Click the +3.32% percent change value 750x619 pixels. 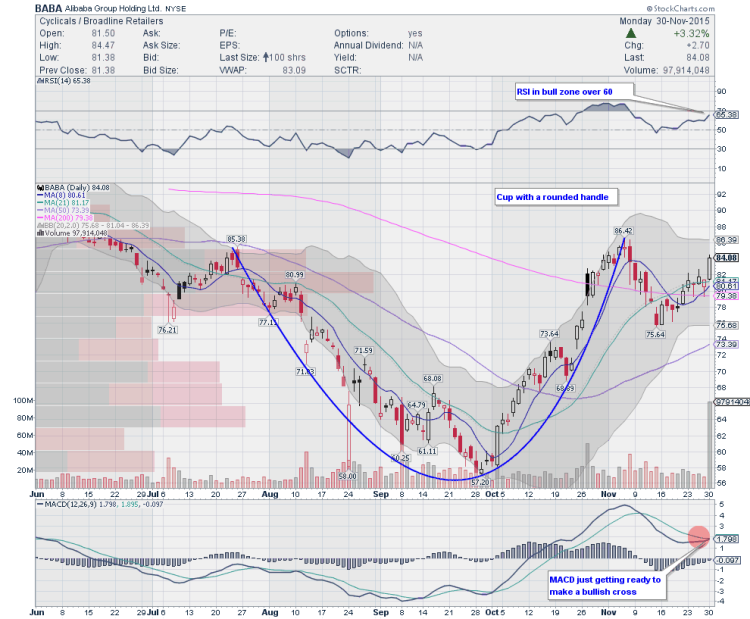pos(691,33)
